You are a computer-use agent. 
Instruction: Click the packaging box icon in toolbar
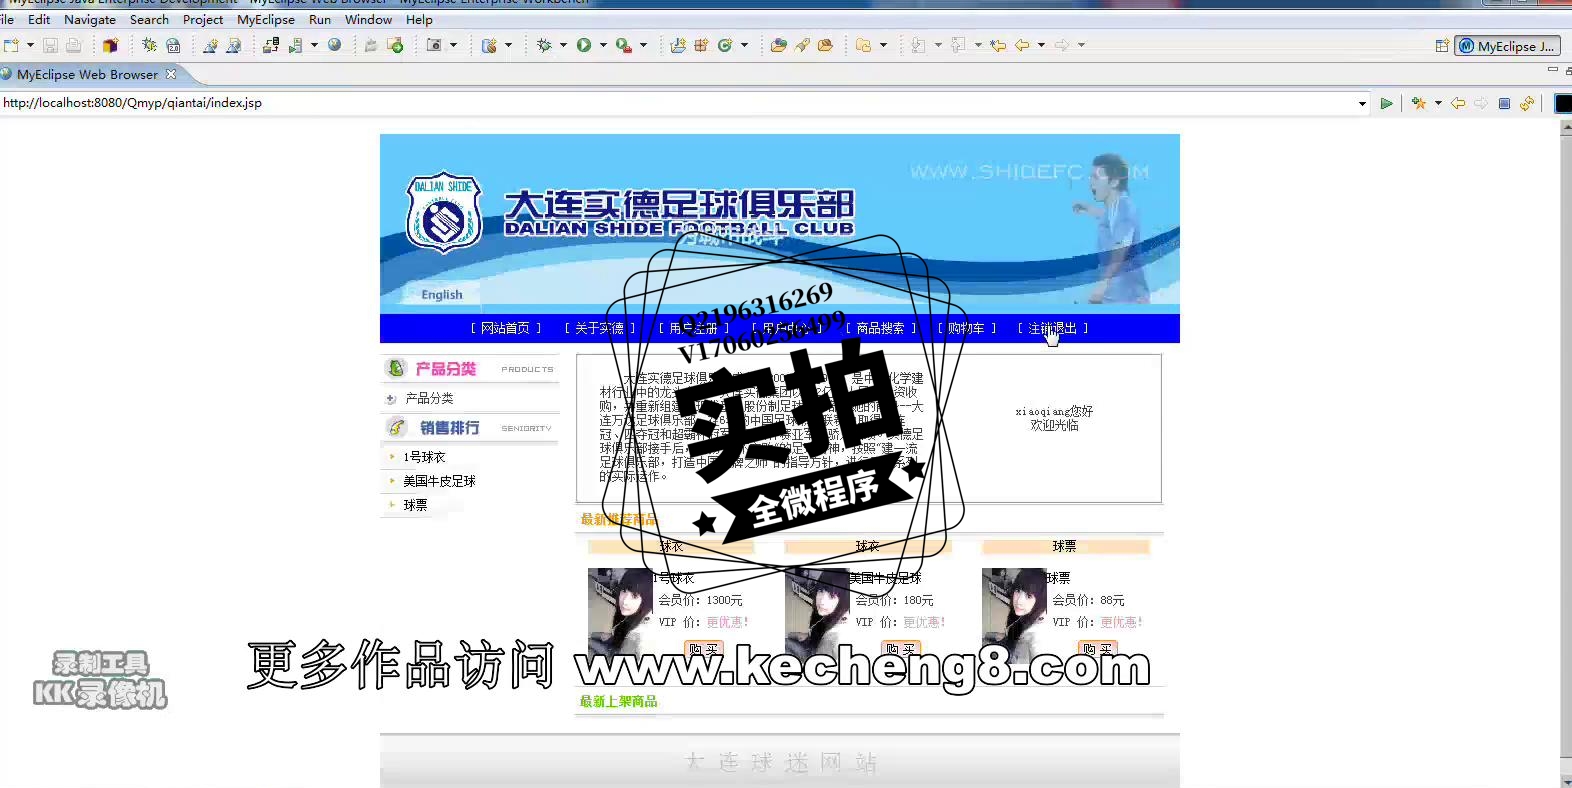point(110,45)
